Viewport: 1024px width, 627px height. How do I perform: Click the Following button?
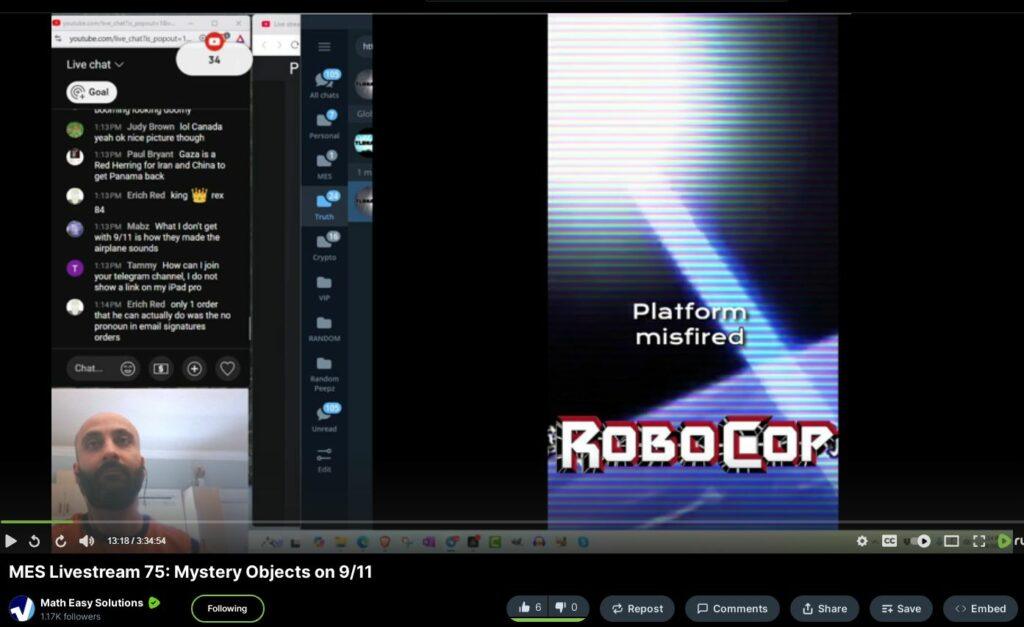click(x=227, y=608)
